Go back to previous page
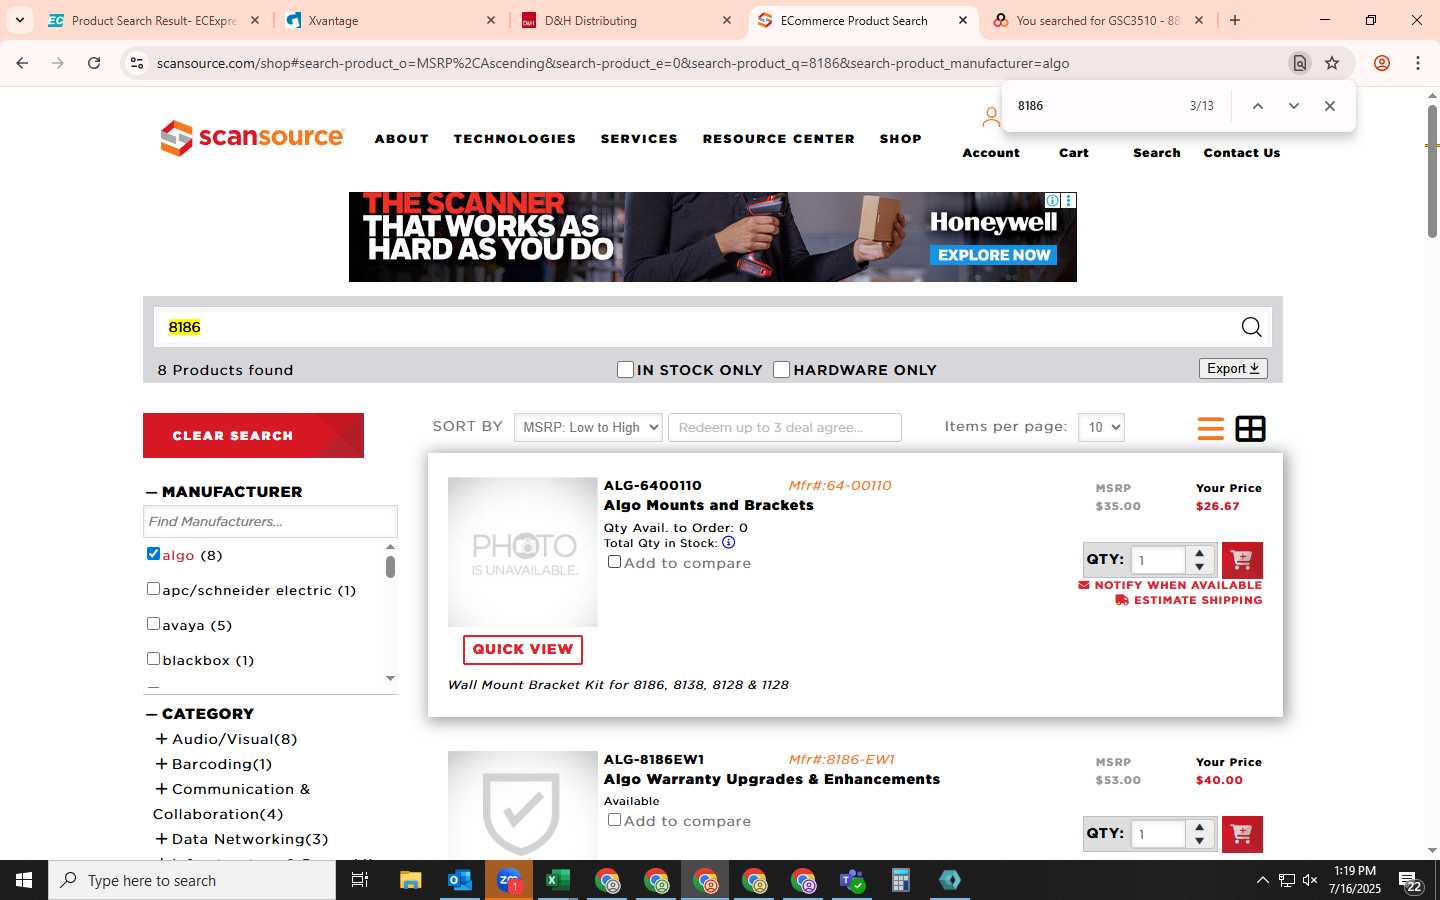Image resolution: width=1440 pixels, height=900 pixels. pos(22,63)
